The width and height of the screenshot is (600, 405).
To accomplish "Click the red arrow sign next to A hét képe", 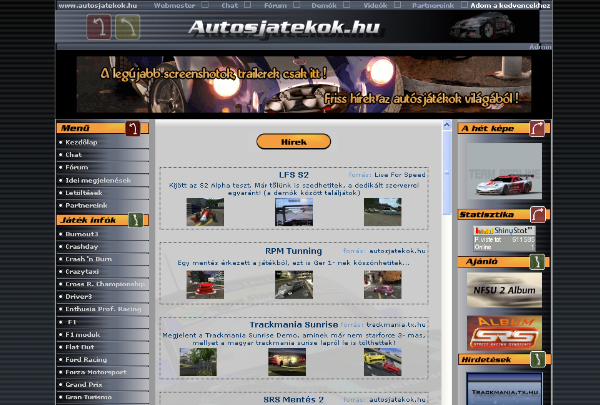I will (537, 128).
